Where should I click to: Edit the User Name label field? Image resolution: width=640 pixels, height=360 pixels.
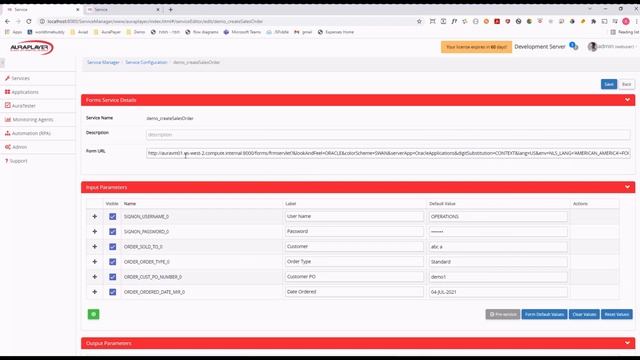354,216
